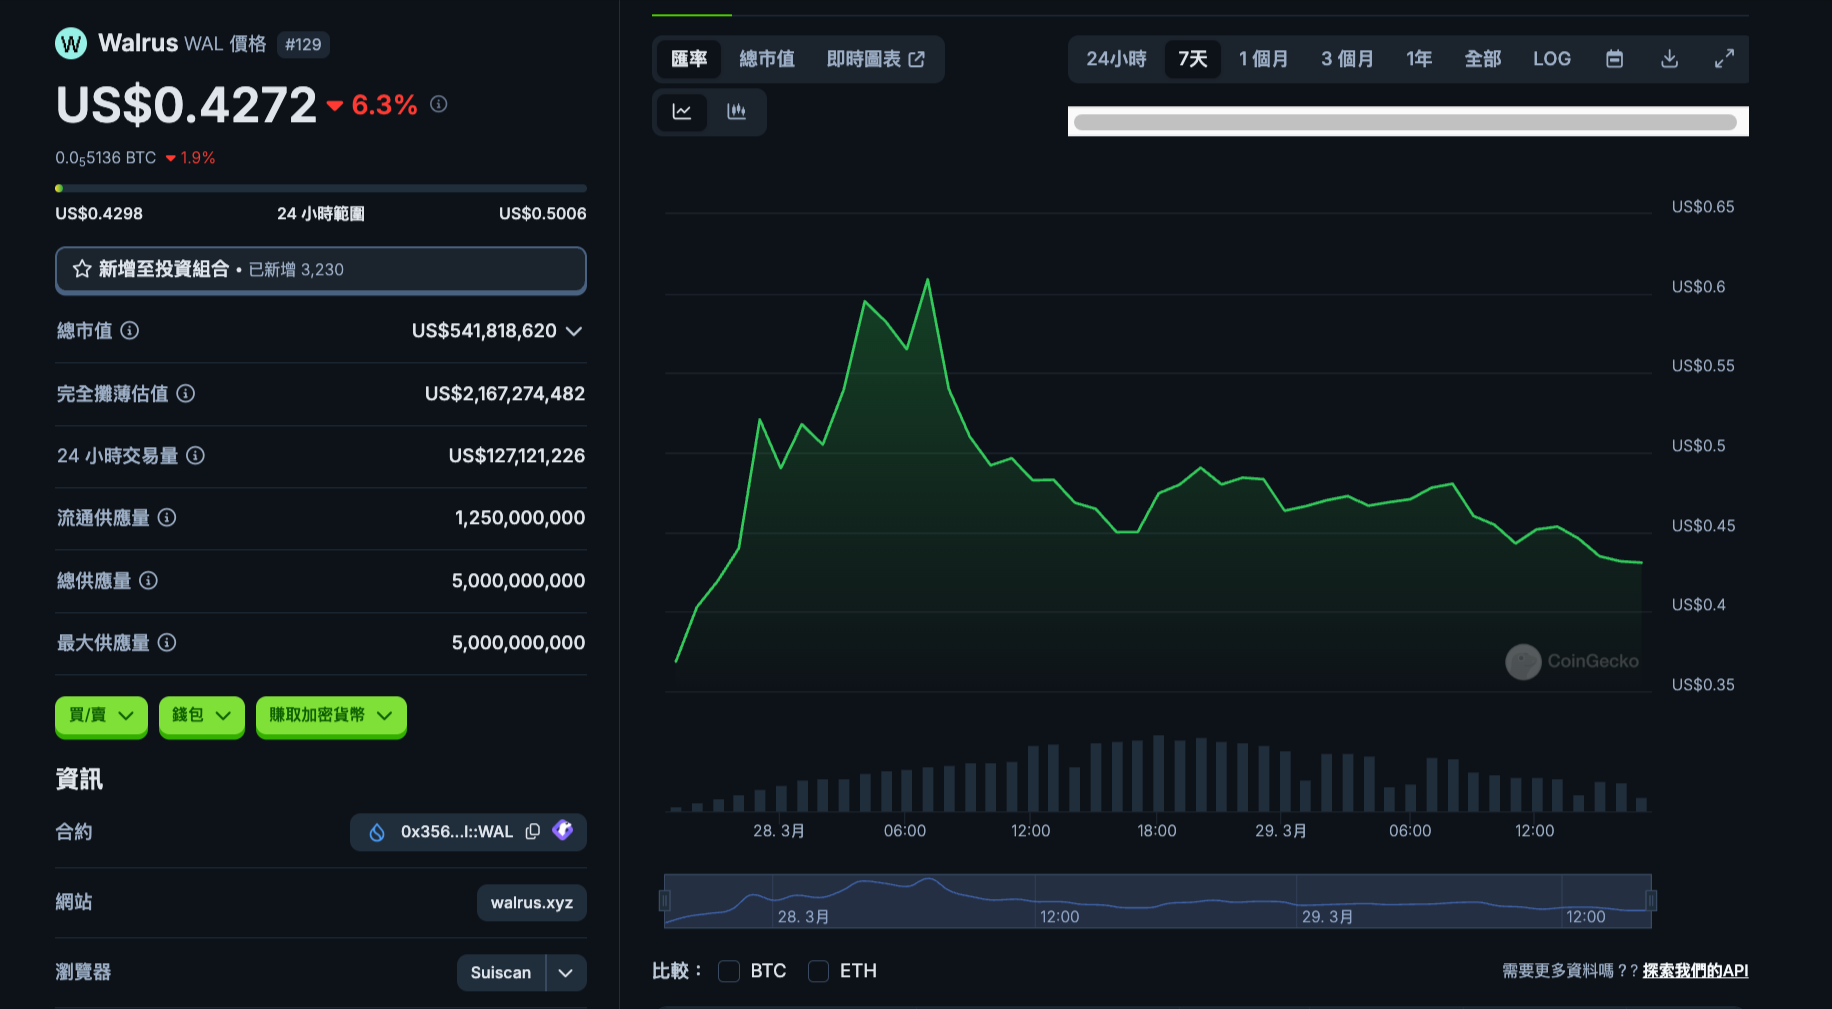This screenshot has height=1009, width=1832.
Task: Enable BTC comparison checkbox
Action: click(729, 971)
